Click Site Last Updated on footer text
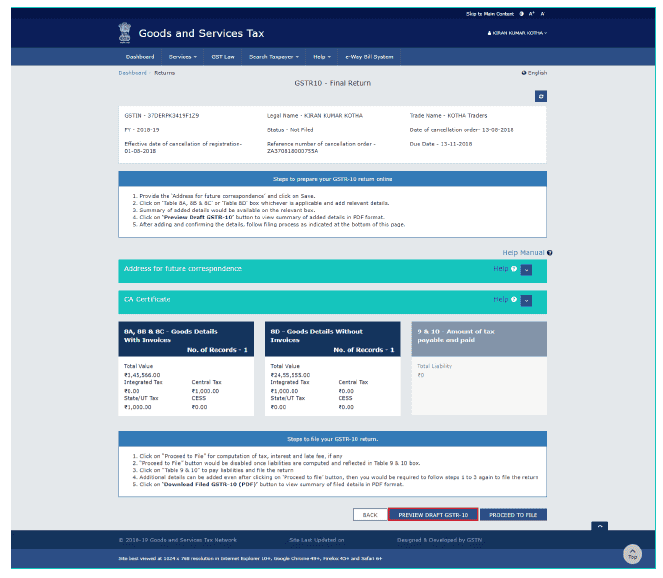Image resolution: width=663 pixels, height=578 pixels. coord(317,540)
